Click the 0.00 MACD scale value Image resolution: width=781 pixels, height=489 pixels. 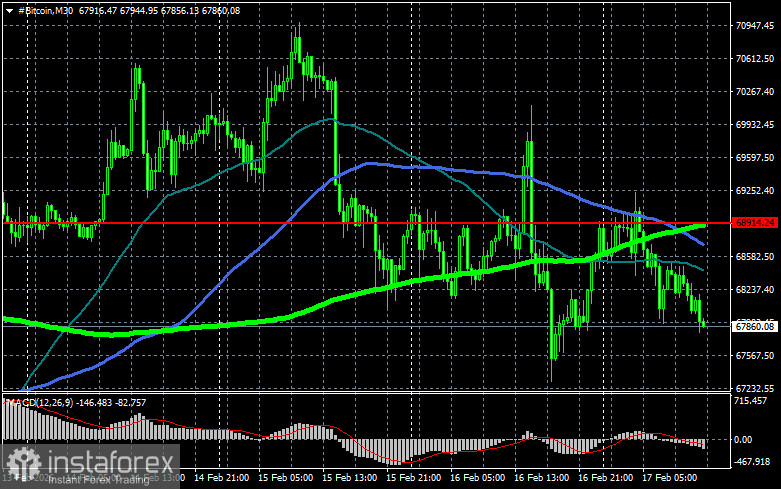click(x=744, y=439)
